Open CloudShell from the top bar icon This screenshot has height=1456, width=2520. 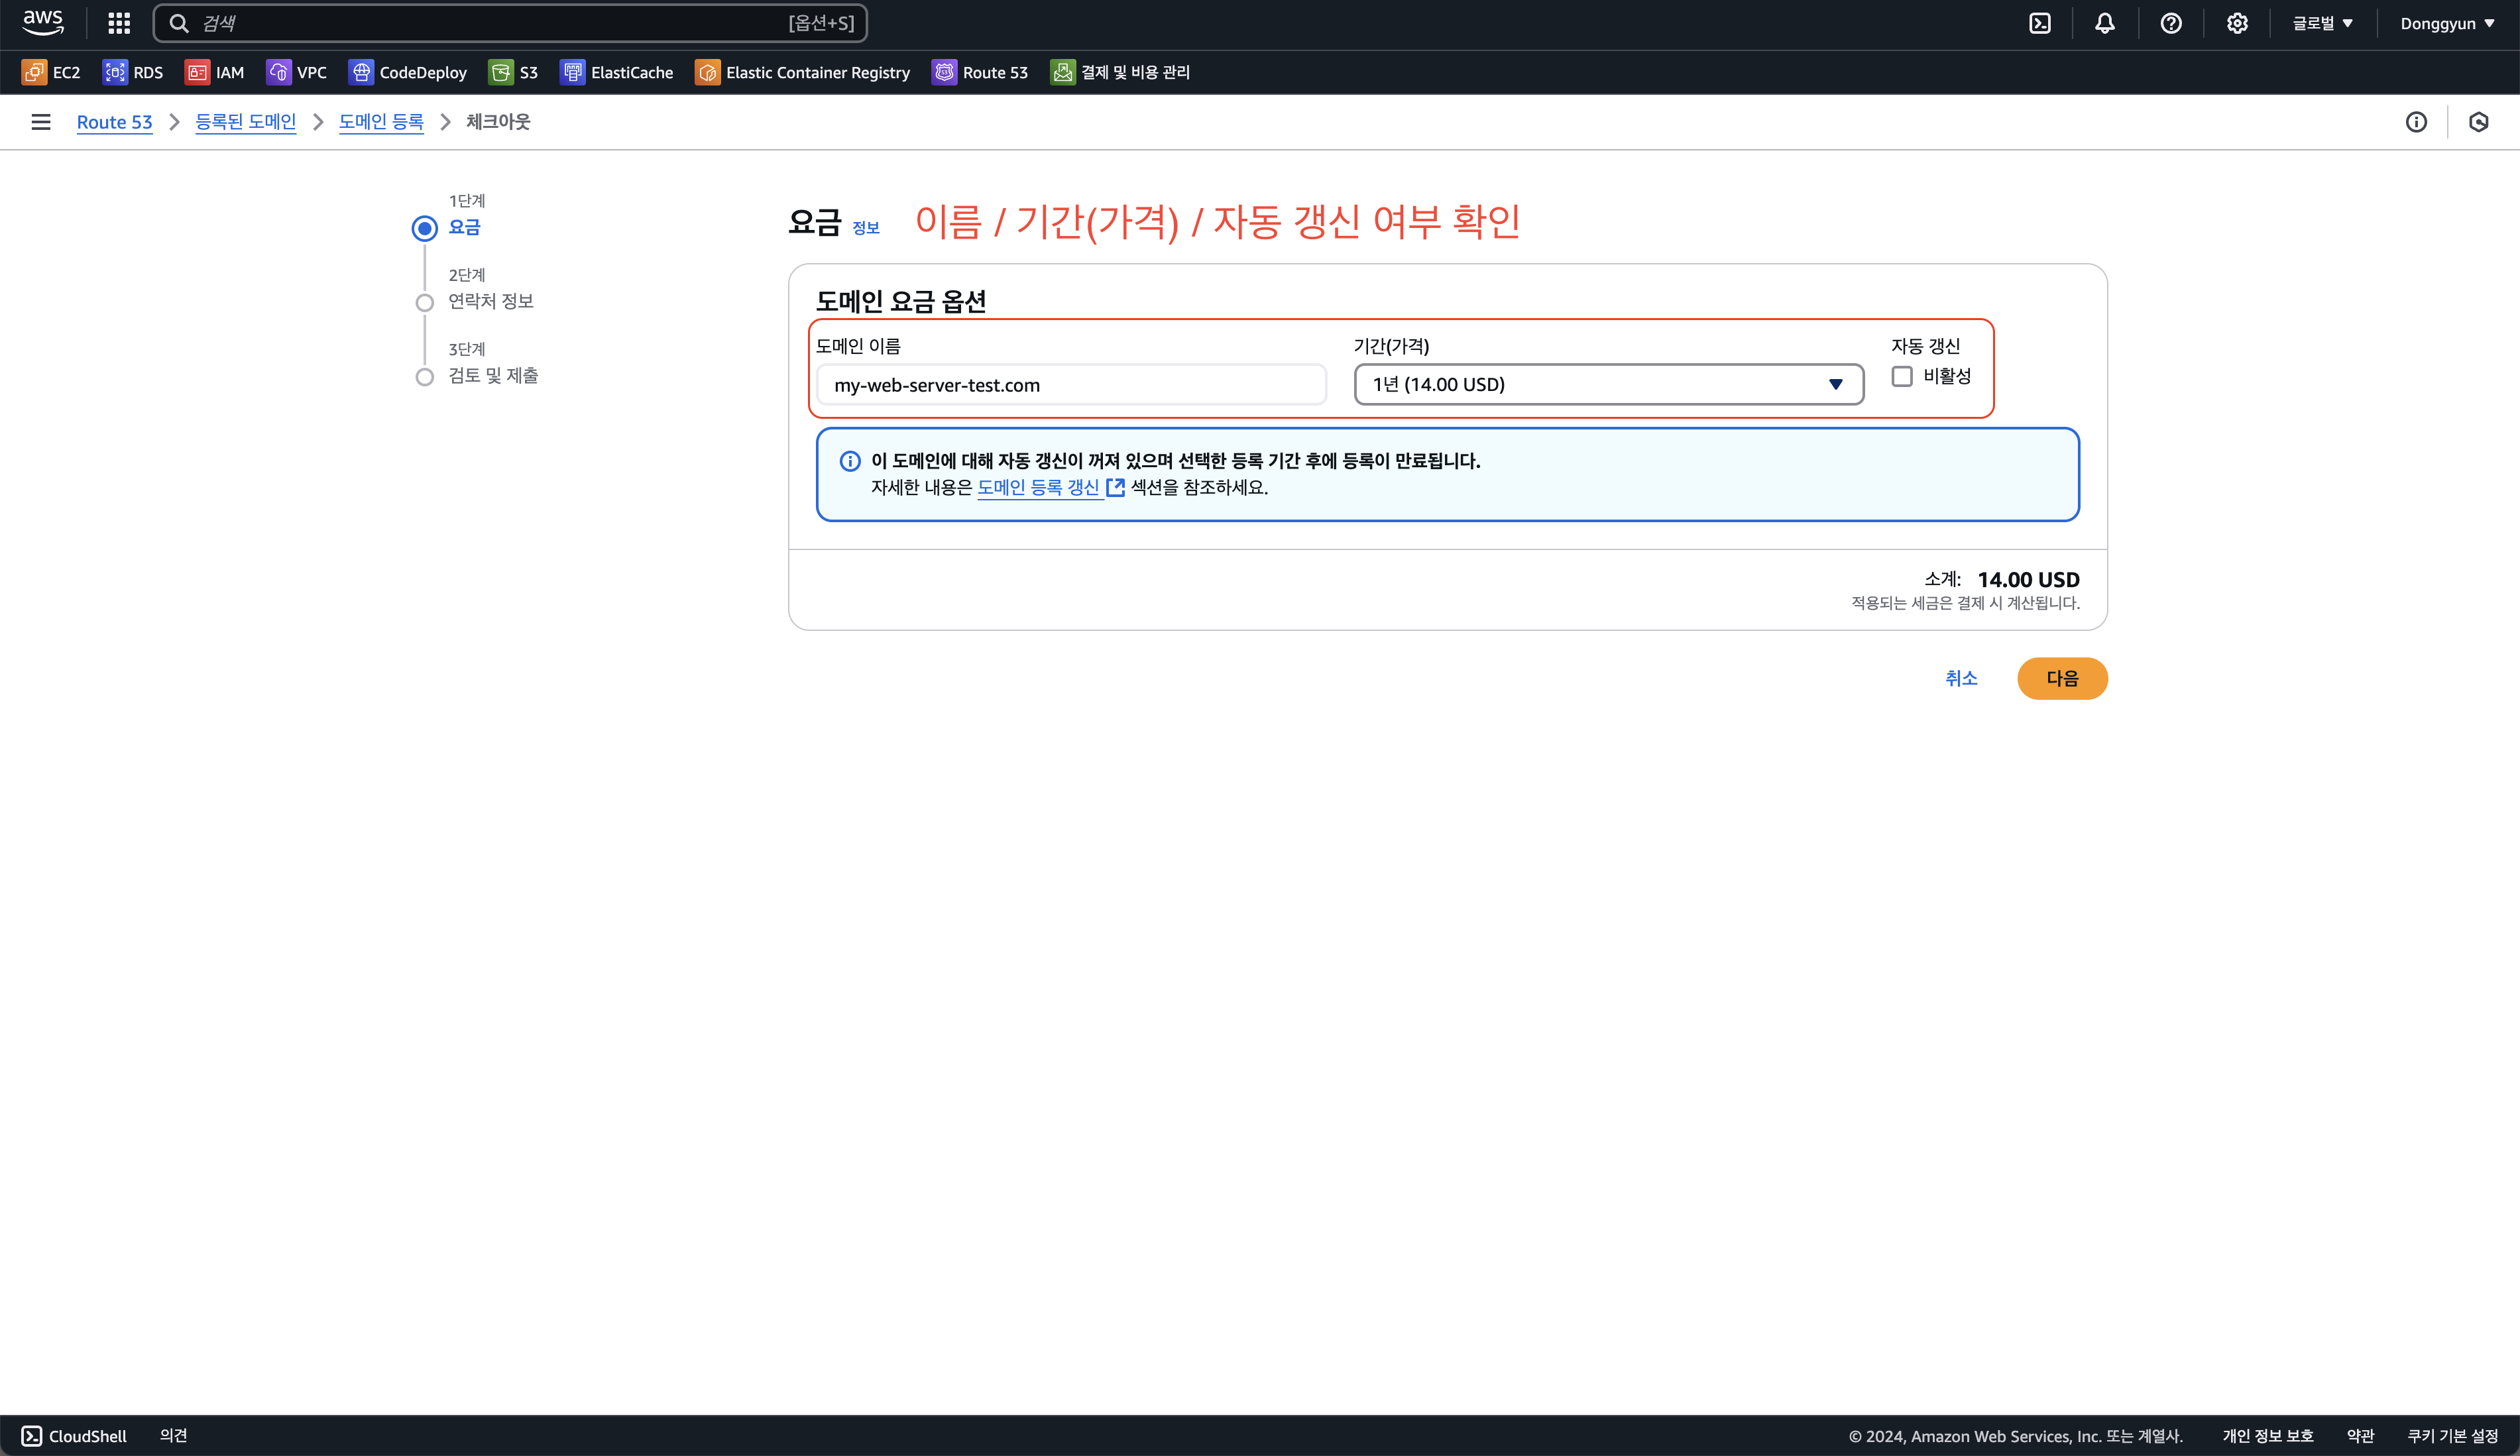pos(2040,23)
